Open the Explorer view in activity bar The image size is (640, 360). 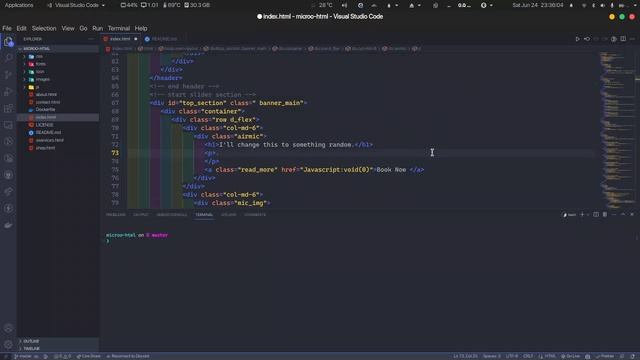(8, 42)
